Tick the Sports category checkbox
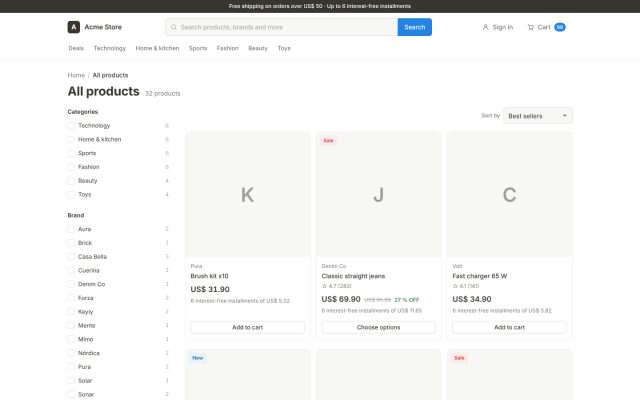This screenshot has width=640, height=400. (x=71, y=153)
